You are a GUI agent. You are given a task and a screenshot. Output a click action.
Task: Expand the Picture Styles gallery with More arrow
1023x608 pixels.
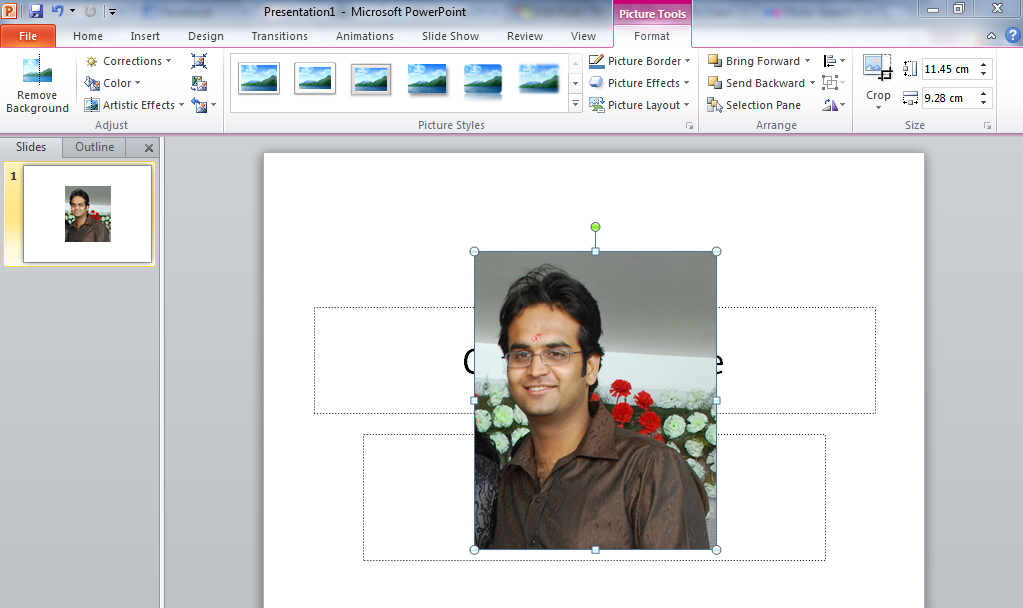point(575,103)
